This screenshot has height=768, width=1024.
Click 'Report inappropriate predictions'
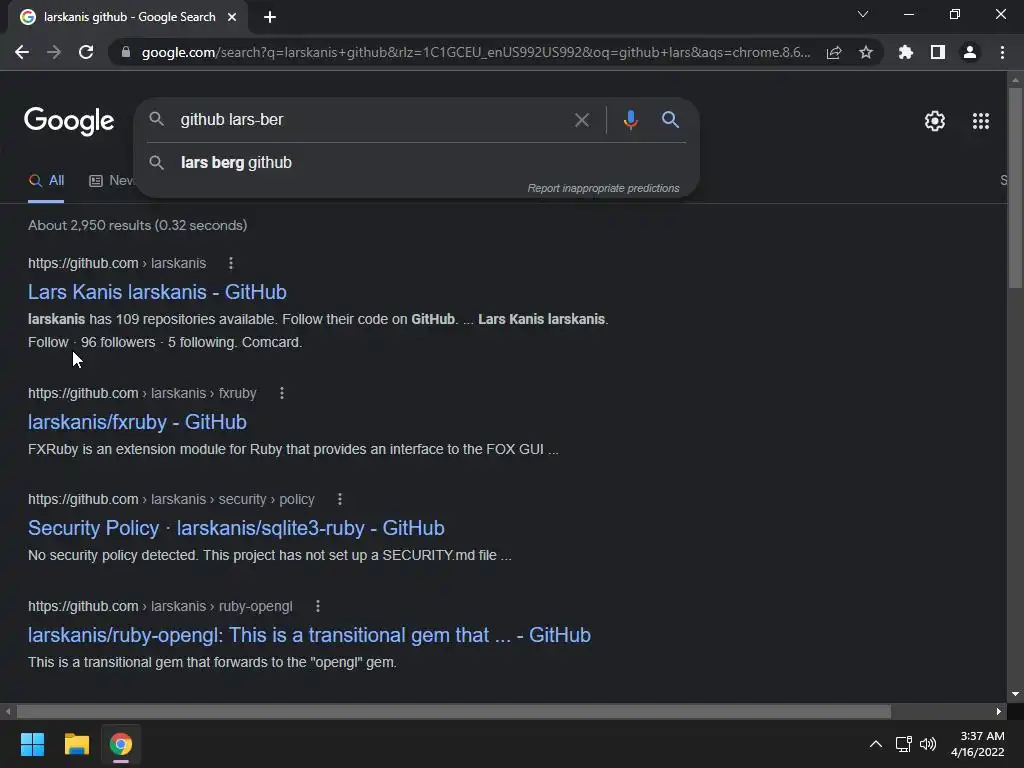click(603, 188)
